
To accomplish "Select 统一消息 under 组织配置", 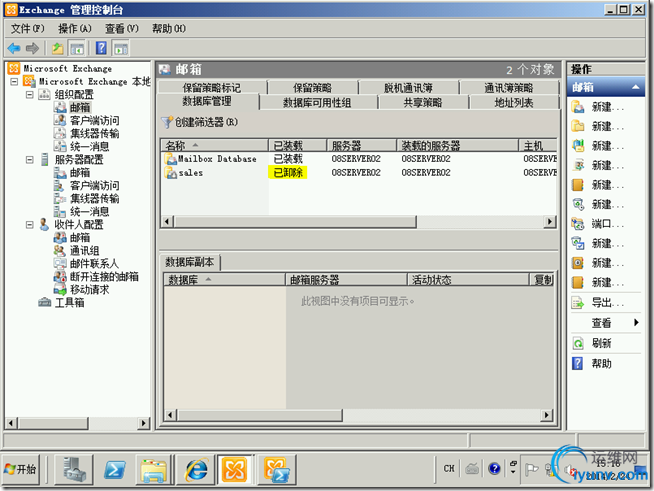I will point(89,146).
